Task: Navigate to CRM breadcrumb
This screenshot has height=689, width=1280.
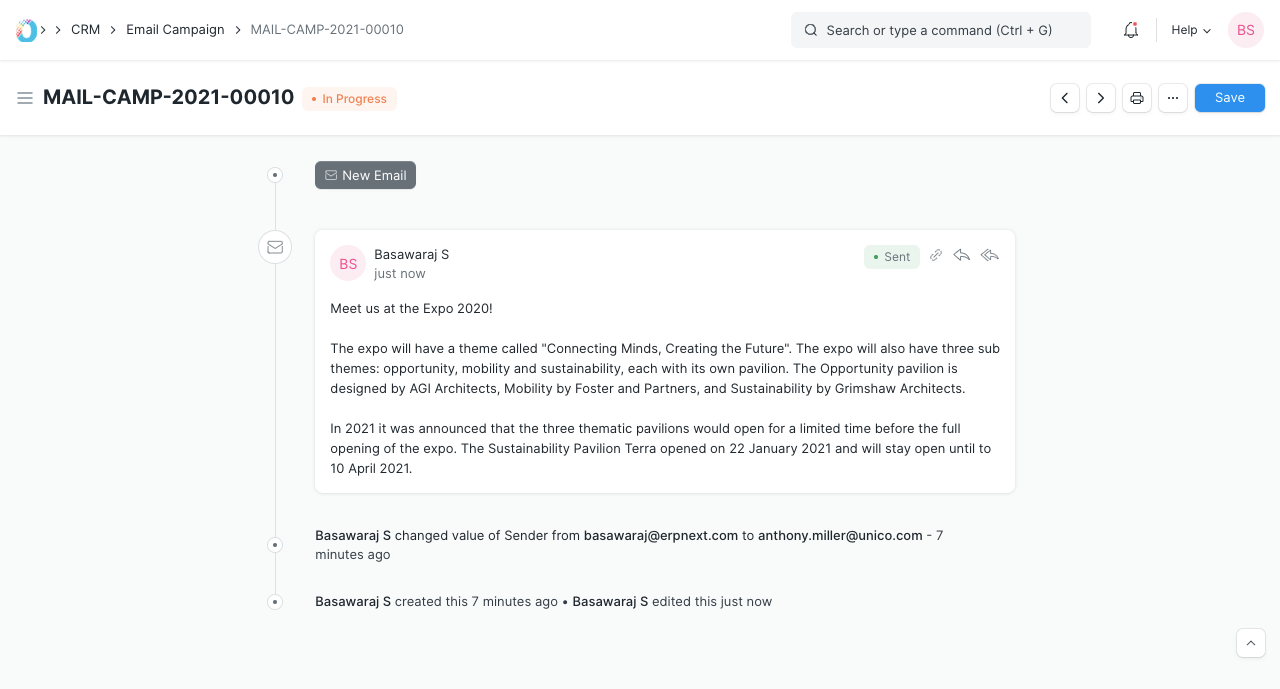Action: coord(86,30)
